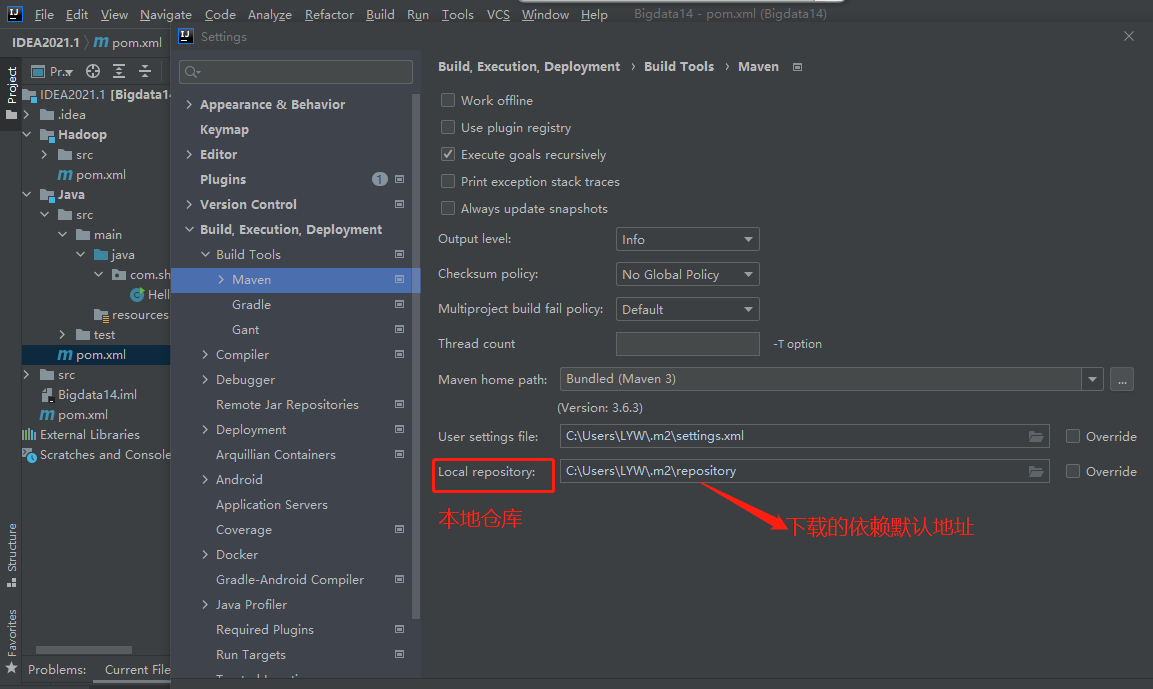Click the Maven settings project-level marker icon in breadcrumb
The width and height of the screenshot is (1153, 689).
[797, 67]
